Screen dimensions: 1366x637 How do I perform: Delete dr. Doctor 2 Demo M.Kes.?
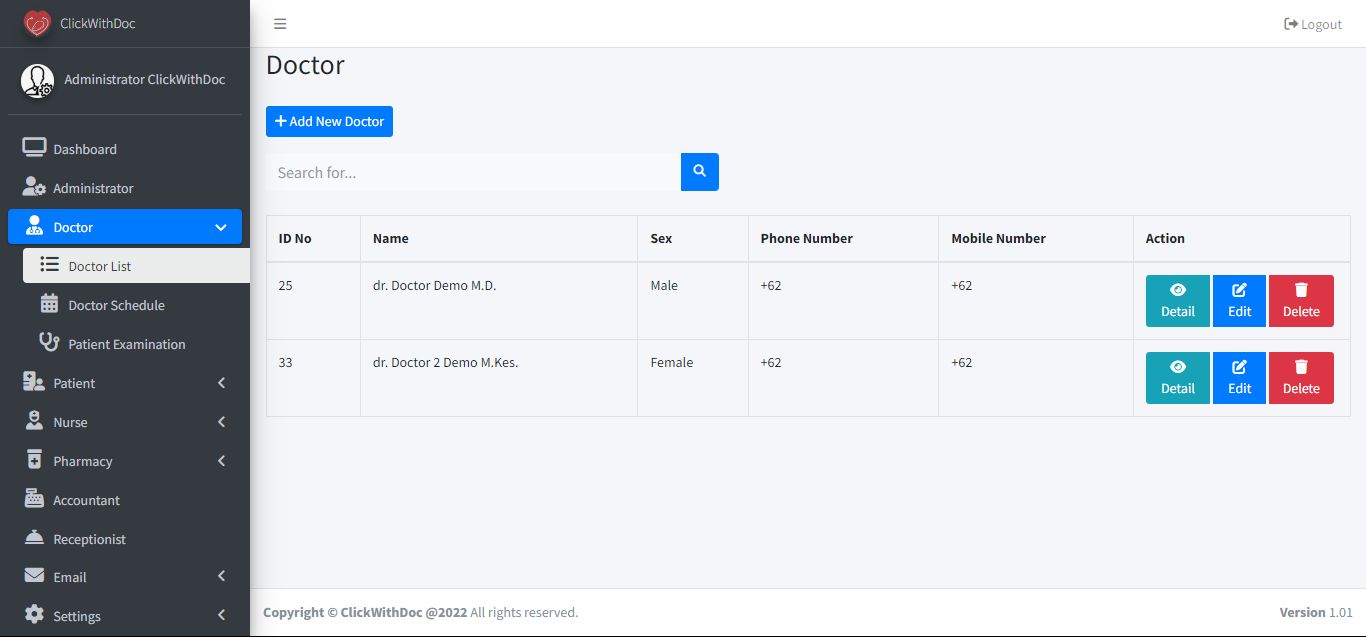click(1301, 378)
